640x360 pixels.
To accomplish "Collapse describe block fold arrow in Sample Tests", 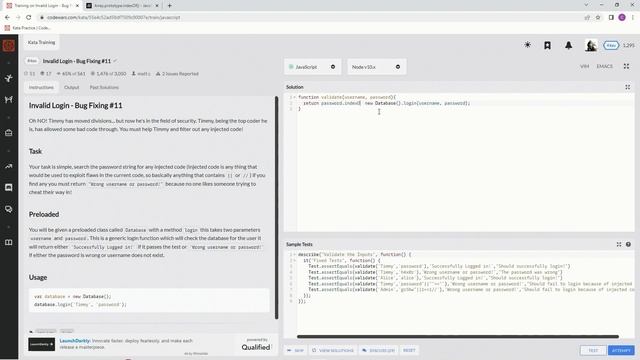I will pos(294,255).
